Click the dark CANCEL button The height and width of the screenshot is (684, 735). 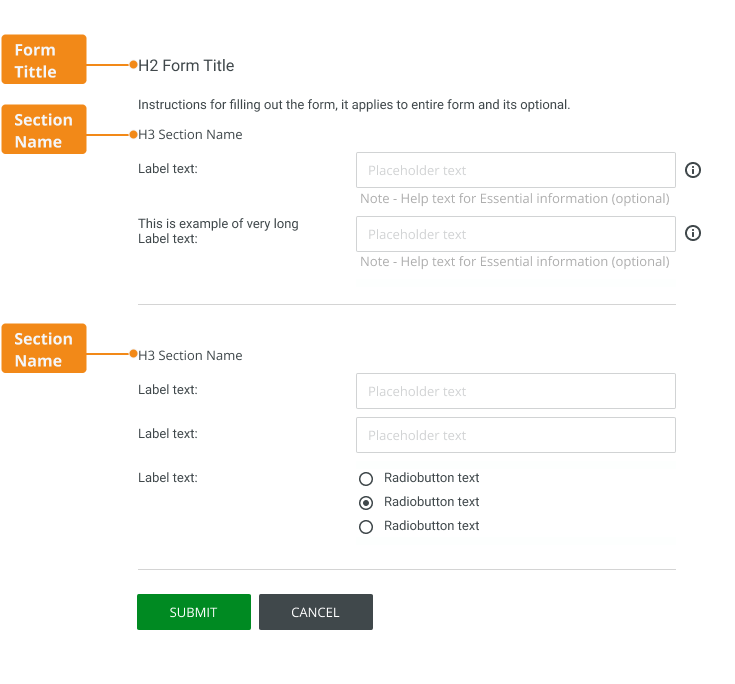click(x=315, y=612)
